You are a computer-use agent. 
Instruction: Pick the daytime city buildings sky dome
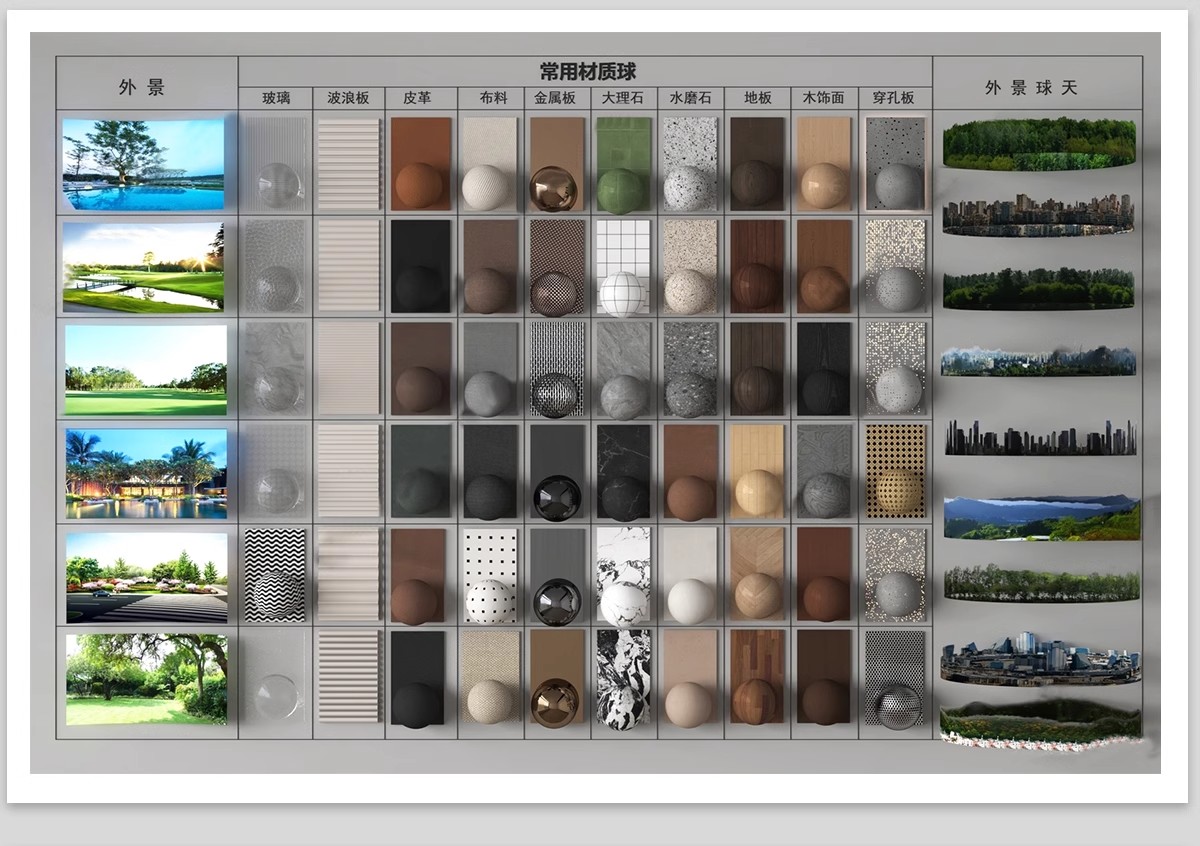[1040, 214]
